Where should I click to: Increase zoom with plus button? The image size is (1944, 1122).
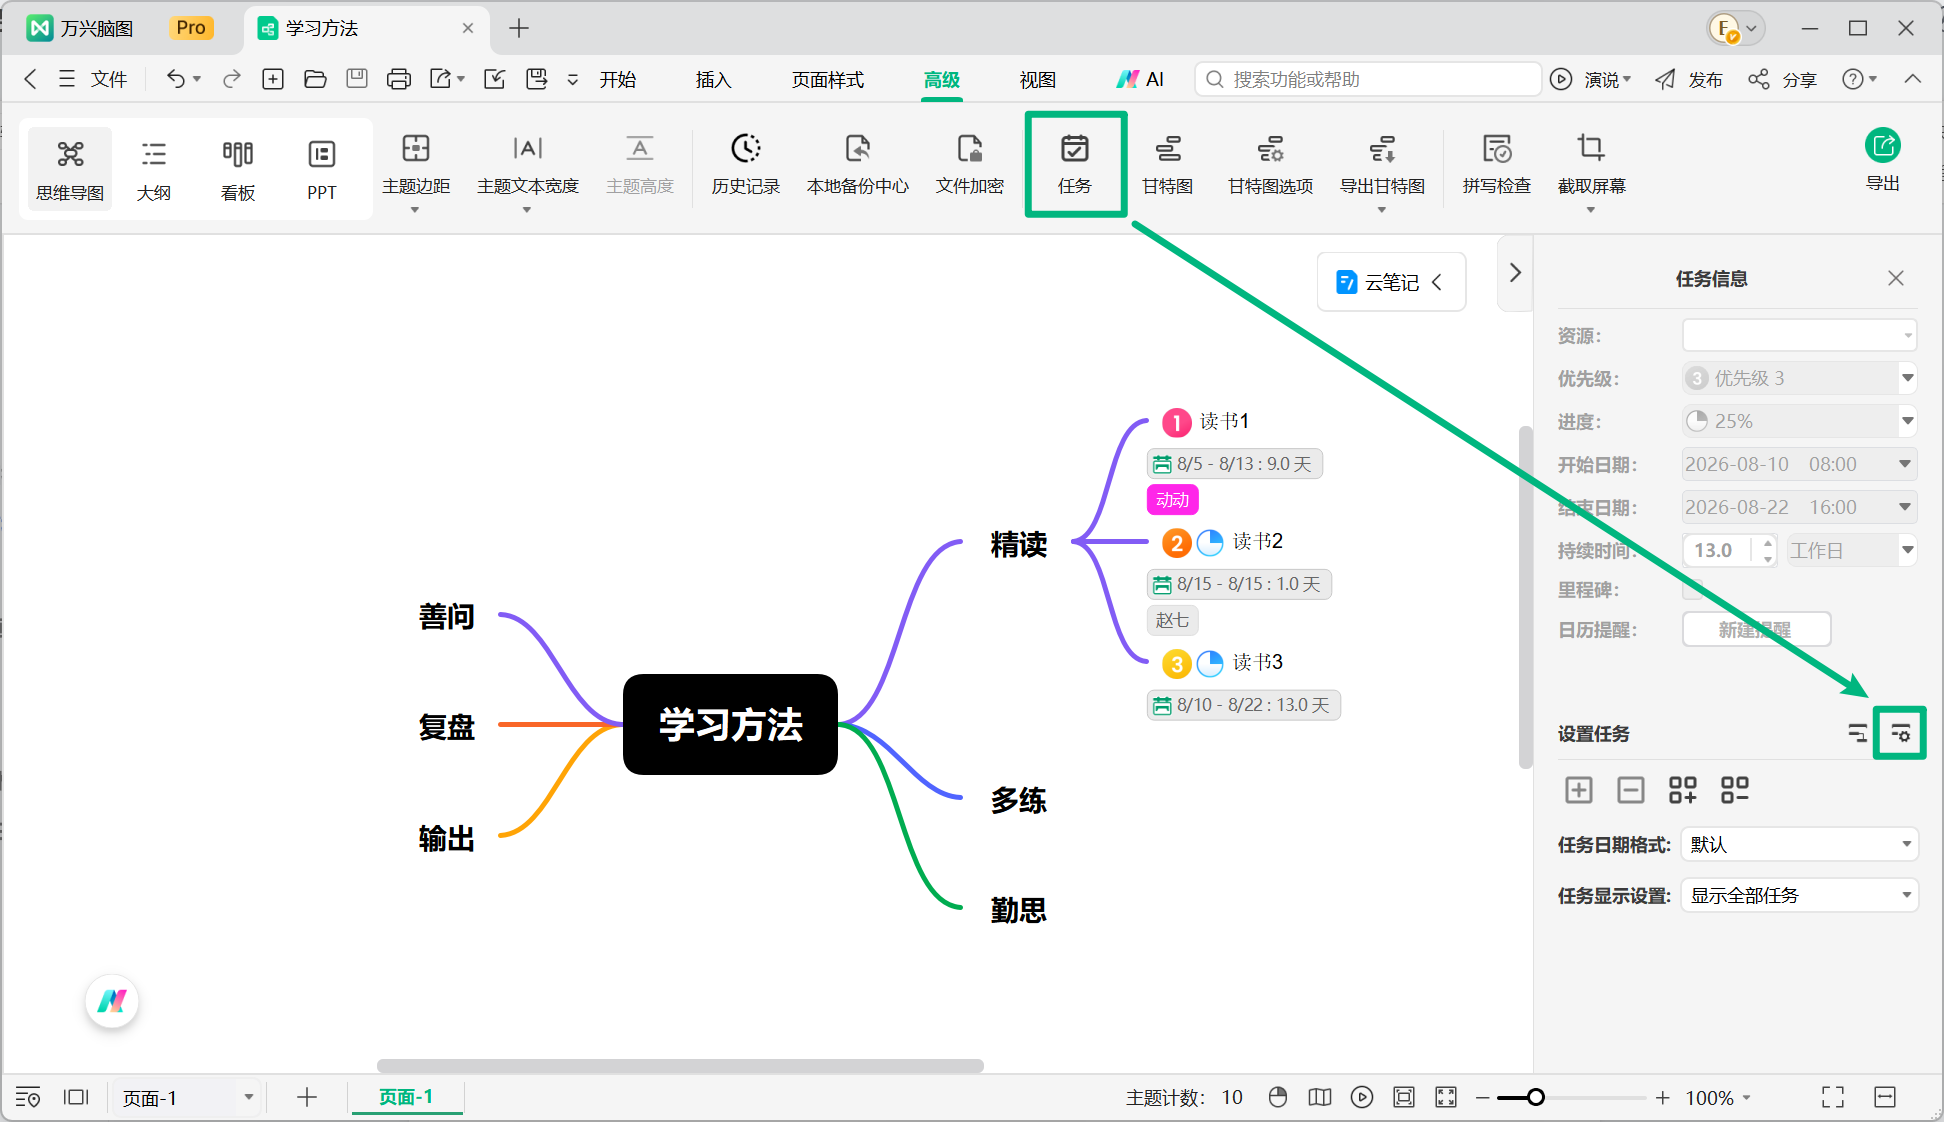1662,1097
